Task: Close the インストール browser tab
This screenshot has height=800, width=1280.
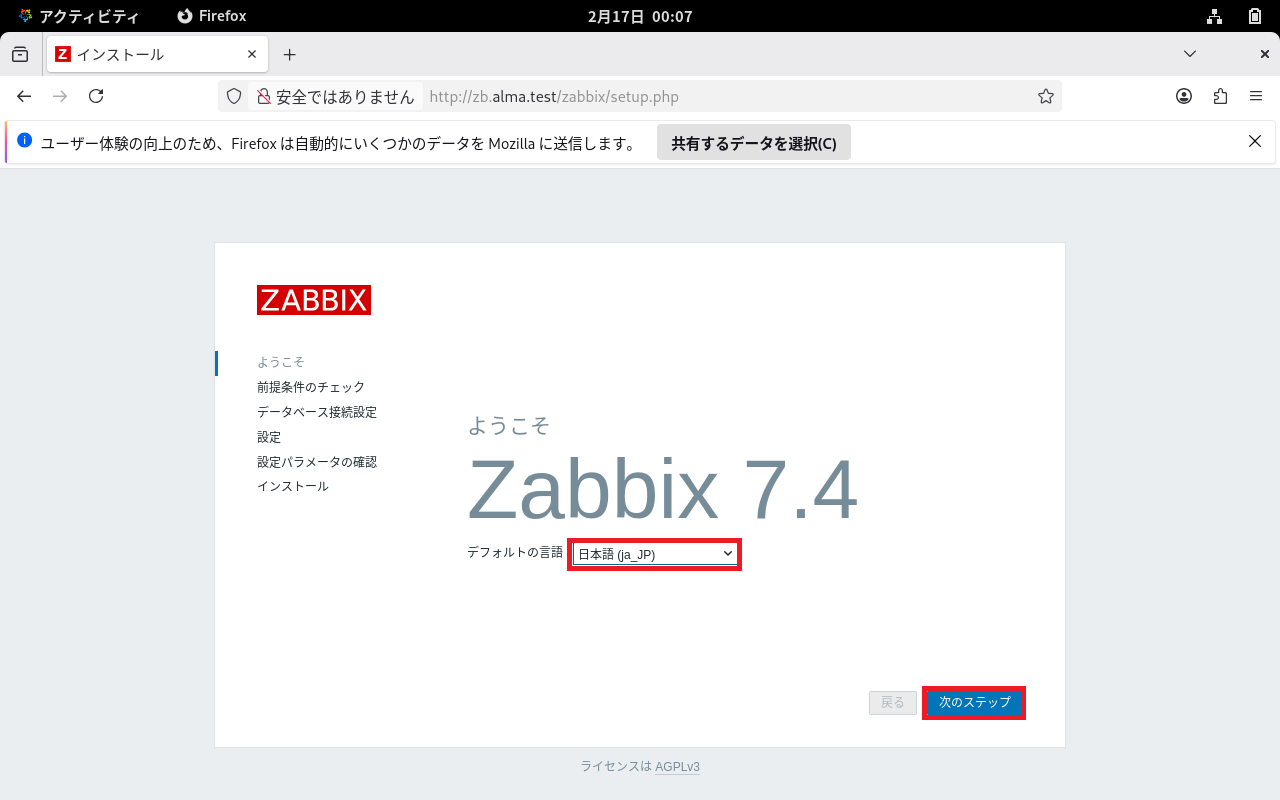Action: click(x=252, y=54)
